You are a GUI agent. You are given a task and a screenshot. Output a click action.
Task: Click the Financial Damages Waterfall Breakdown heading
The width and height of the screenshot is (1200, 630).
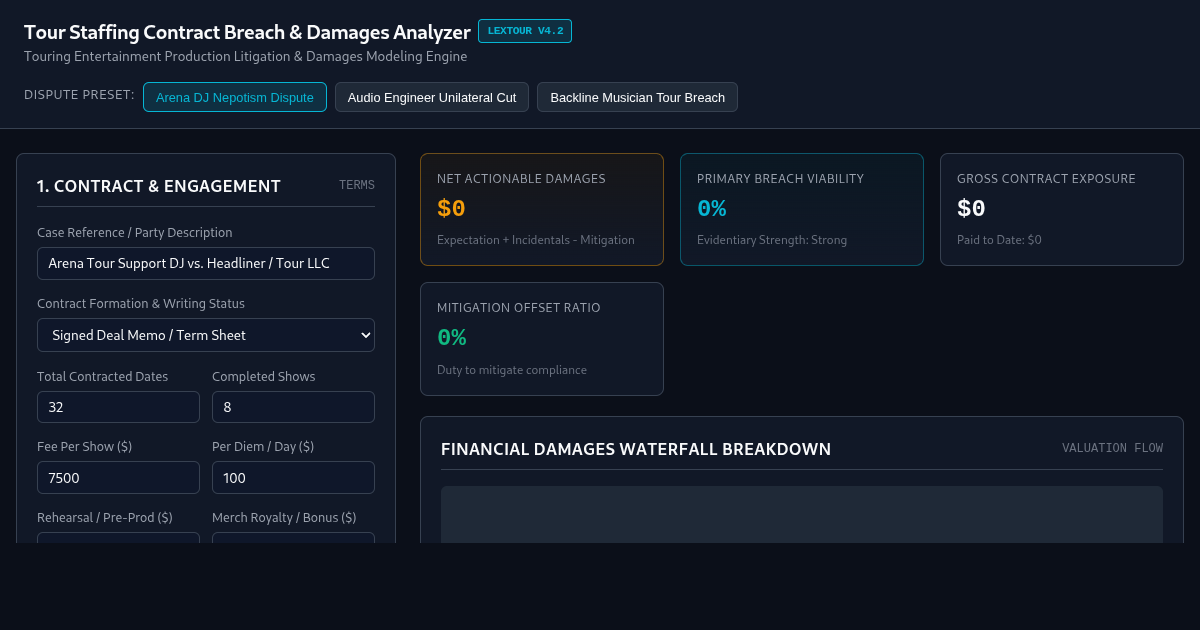pyautogui.click(x=636, y=449)
